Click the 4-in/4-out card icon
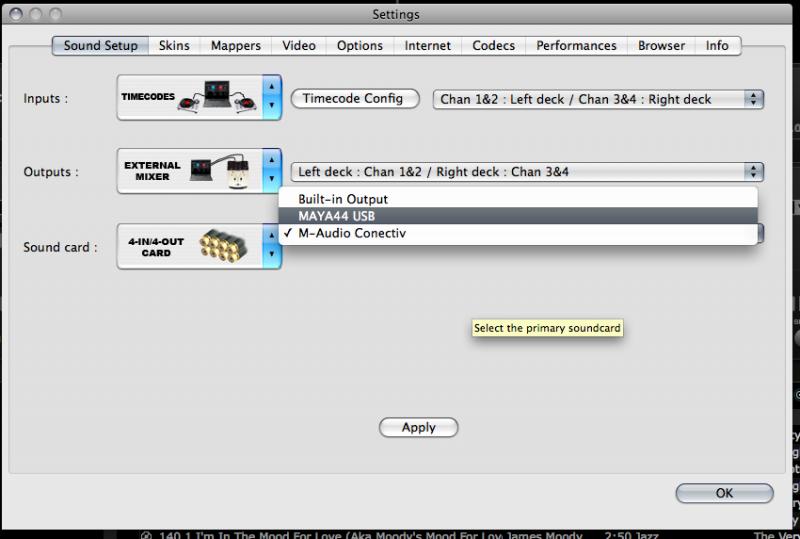This screenshot has height=539, width=800. (189, 246)
